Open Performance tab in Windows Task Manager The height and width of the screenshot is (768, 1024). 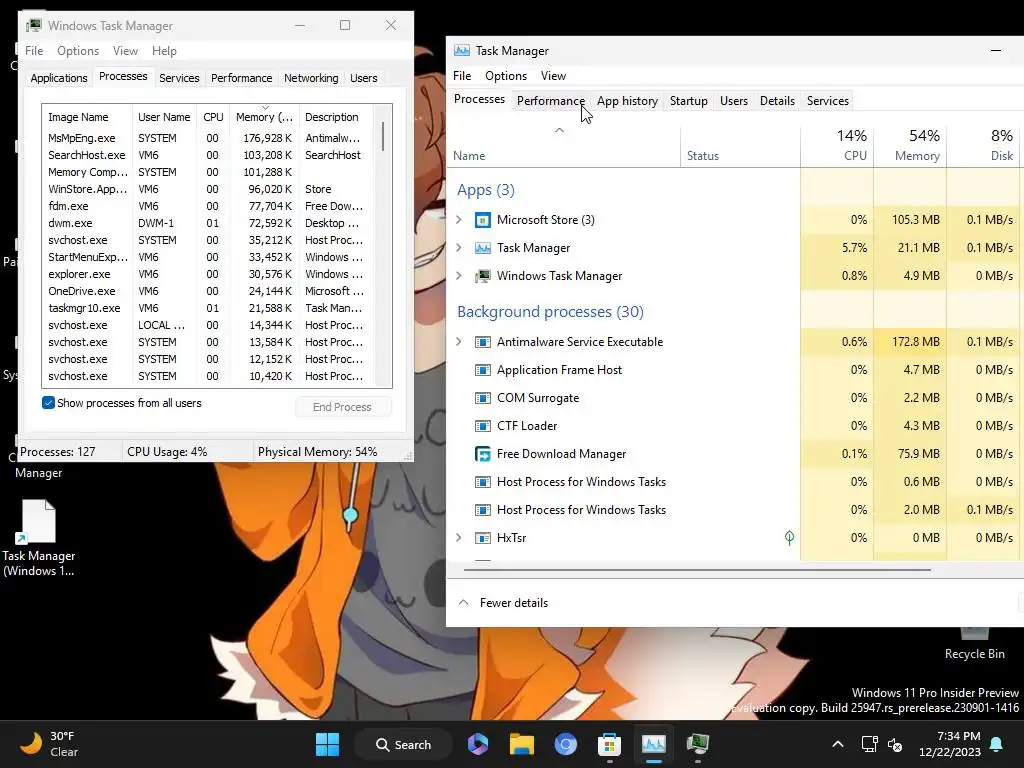241,78
